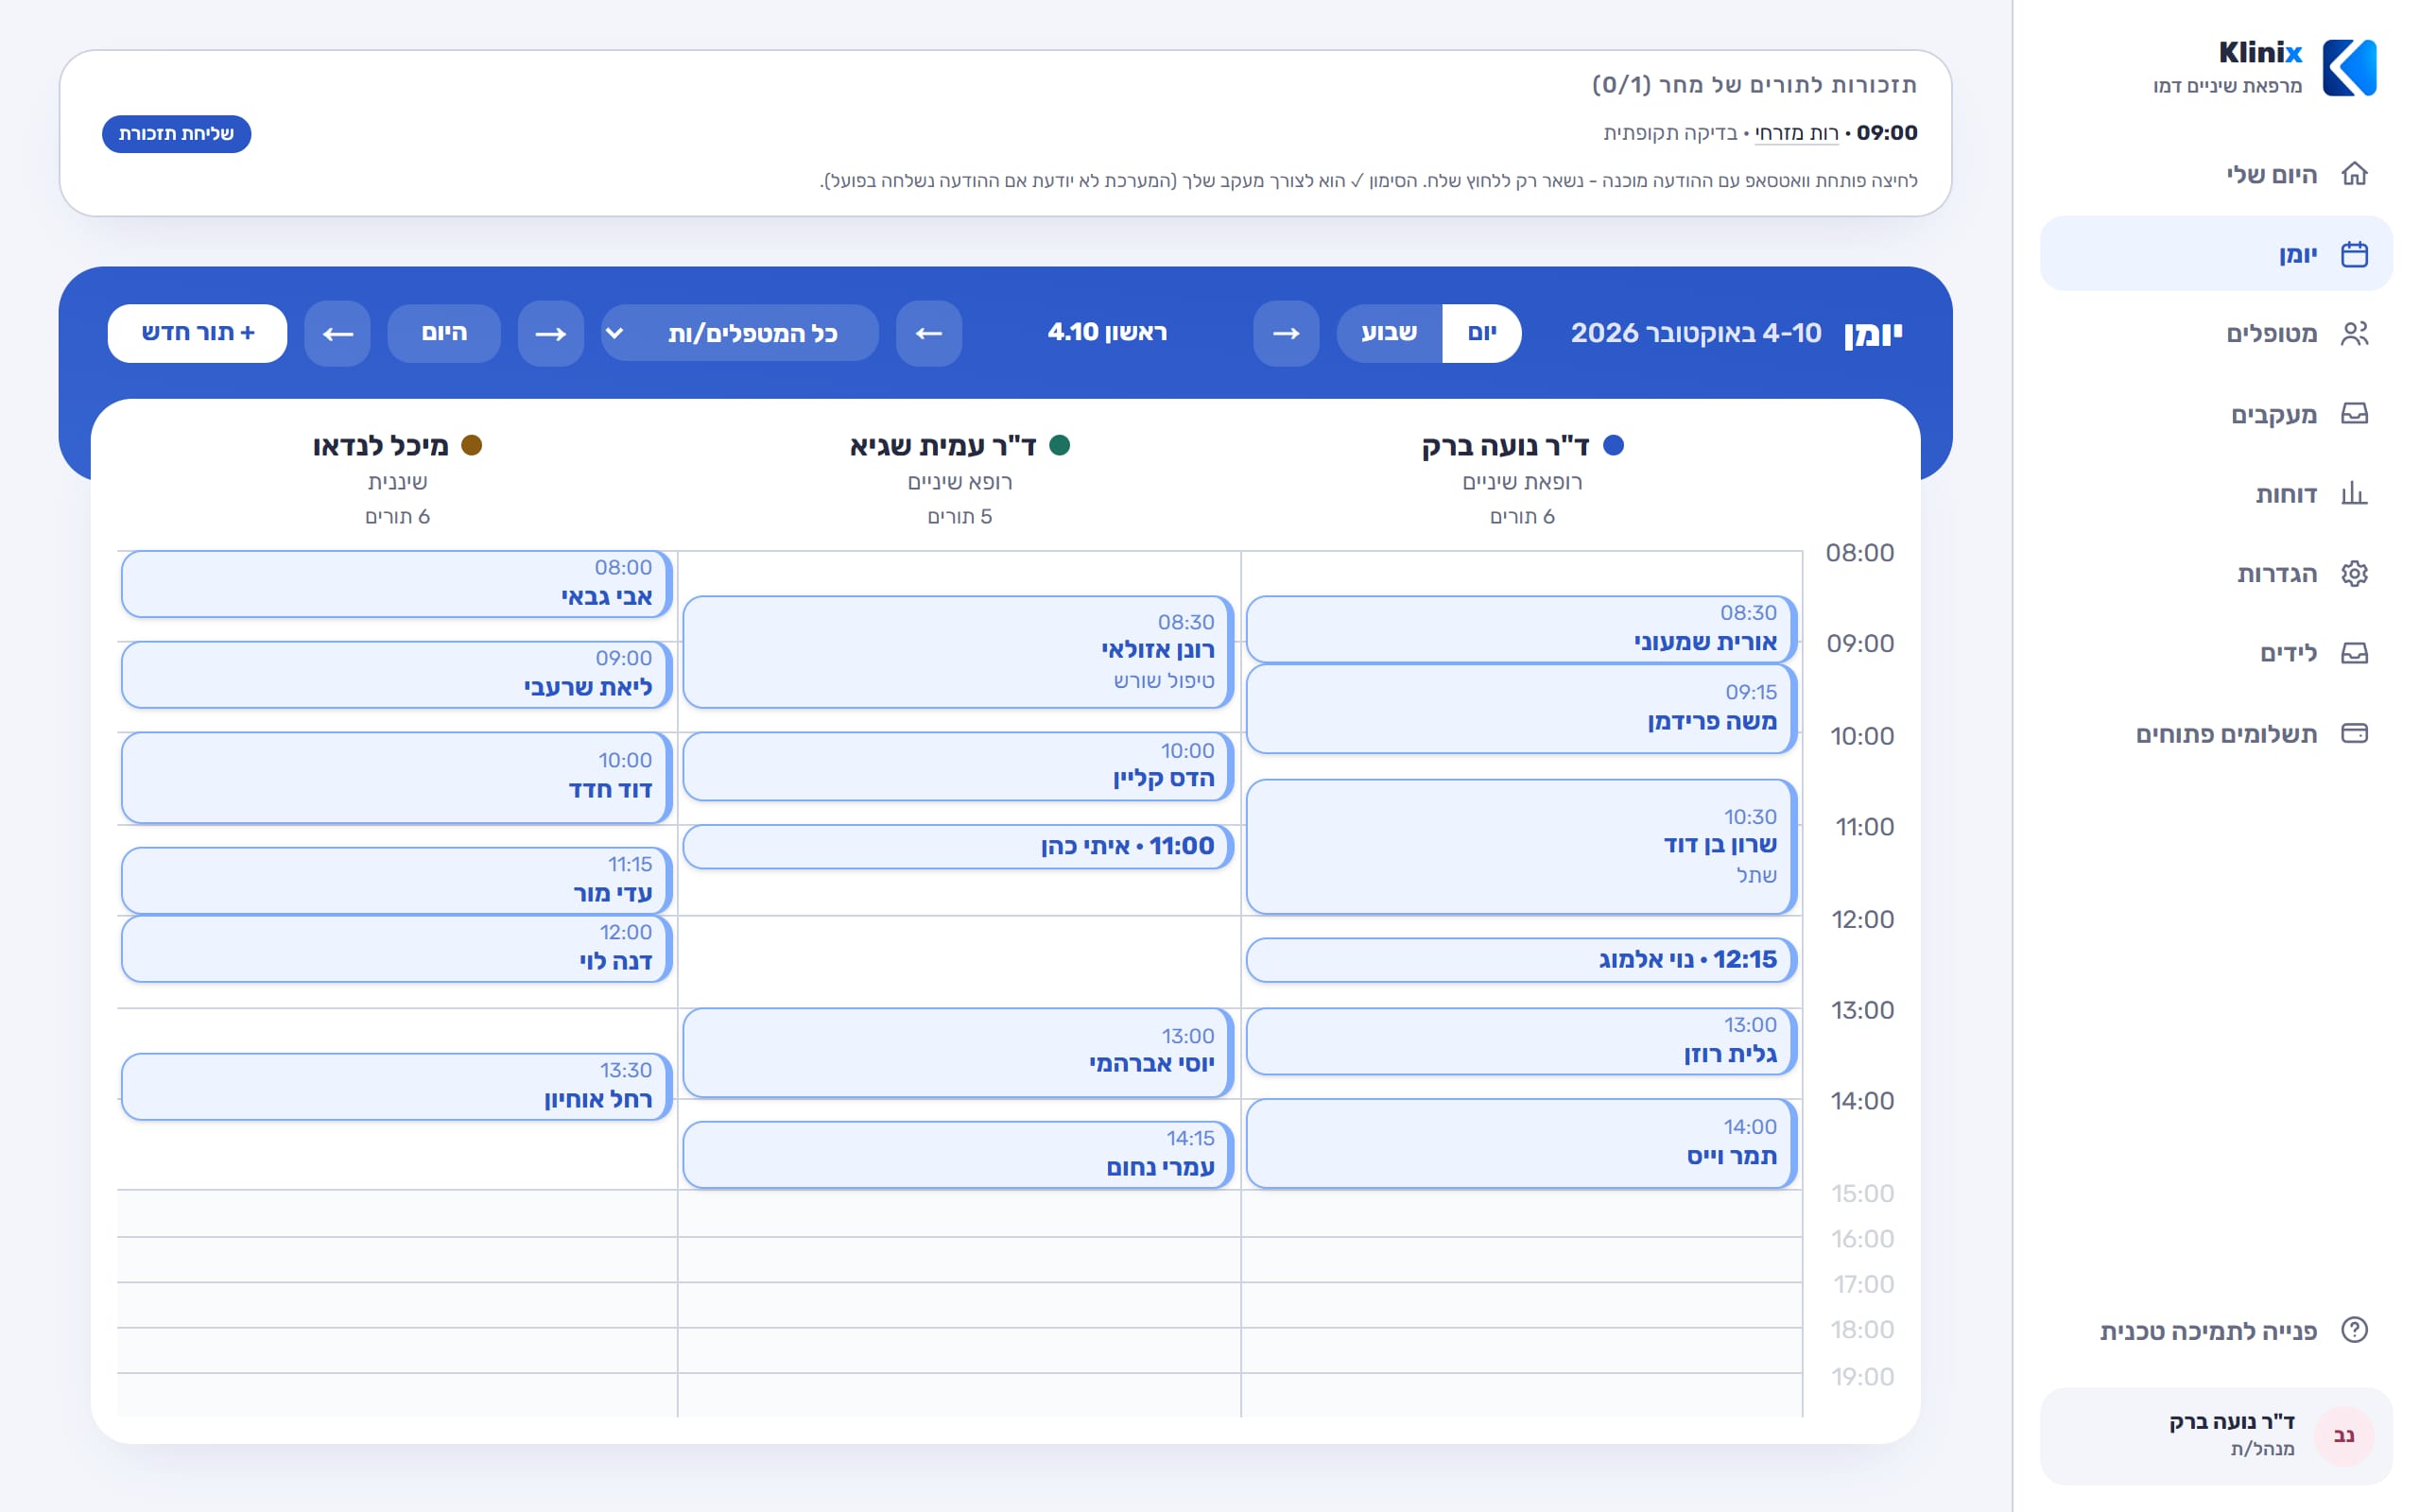The height and width of the screenshot is (1512, 2420).
Task: Open תשלומים פתוחים in the sidebar
Action: pyautogui.click(x=2216, y=733)
